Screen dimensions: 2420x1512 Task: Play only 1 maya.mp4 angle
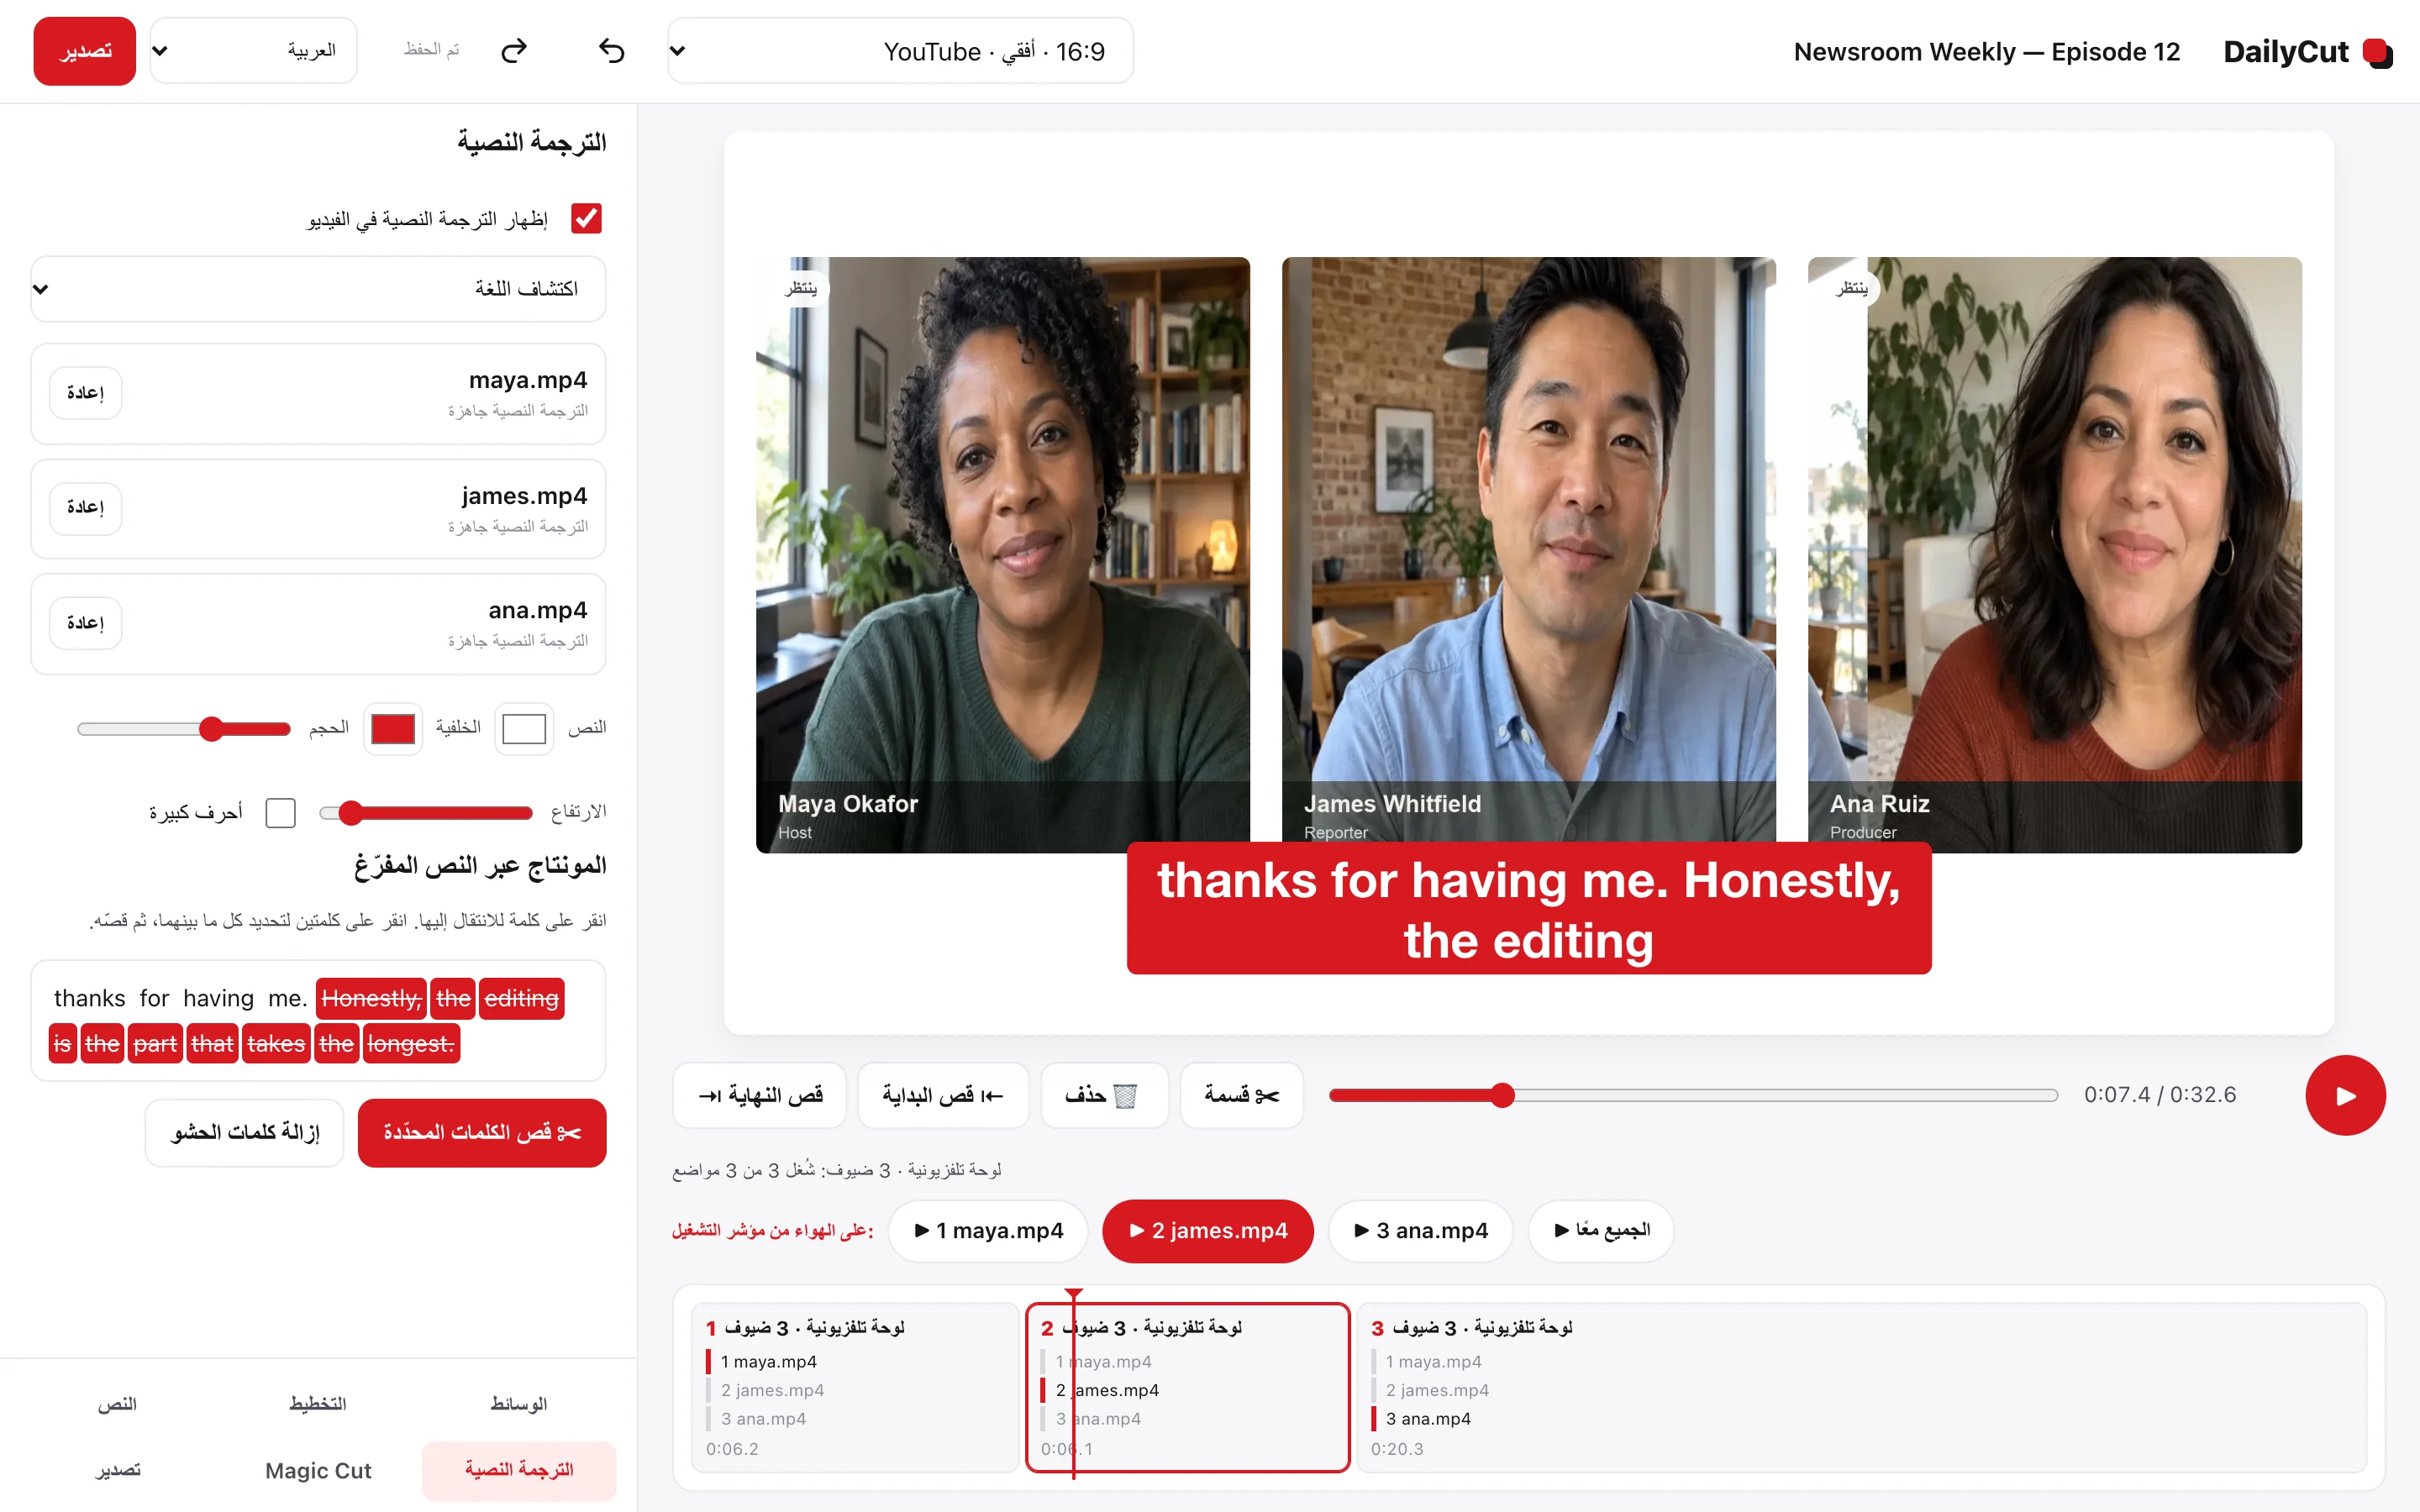[988, 1230]
